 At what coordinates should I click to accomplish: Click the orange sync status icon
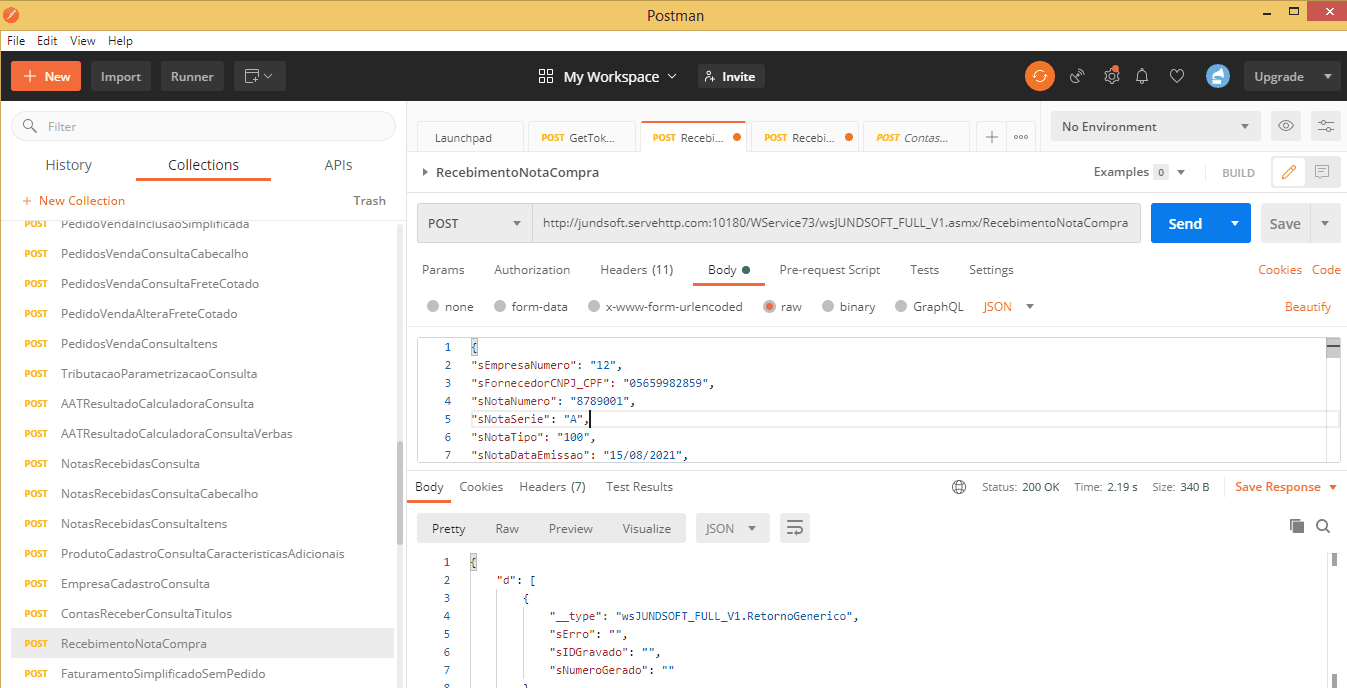coord(1040,77)
